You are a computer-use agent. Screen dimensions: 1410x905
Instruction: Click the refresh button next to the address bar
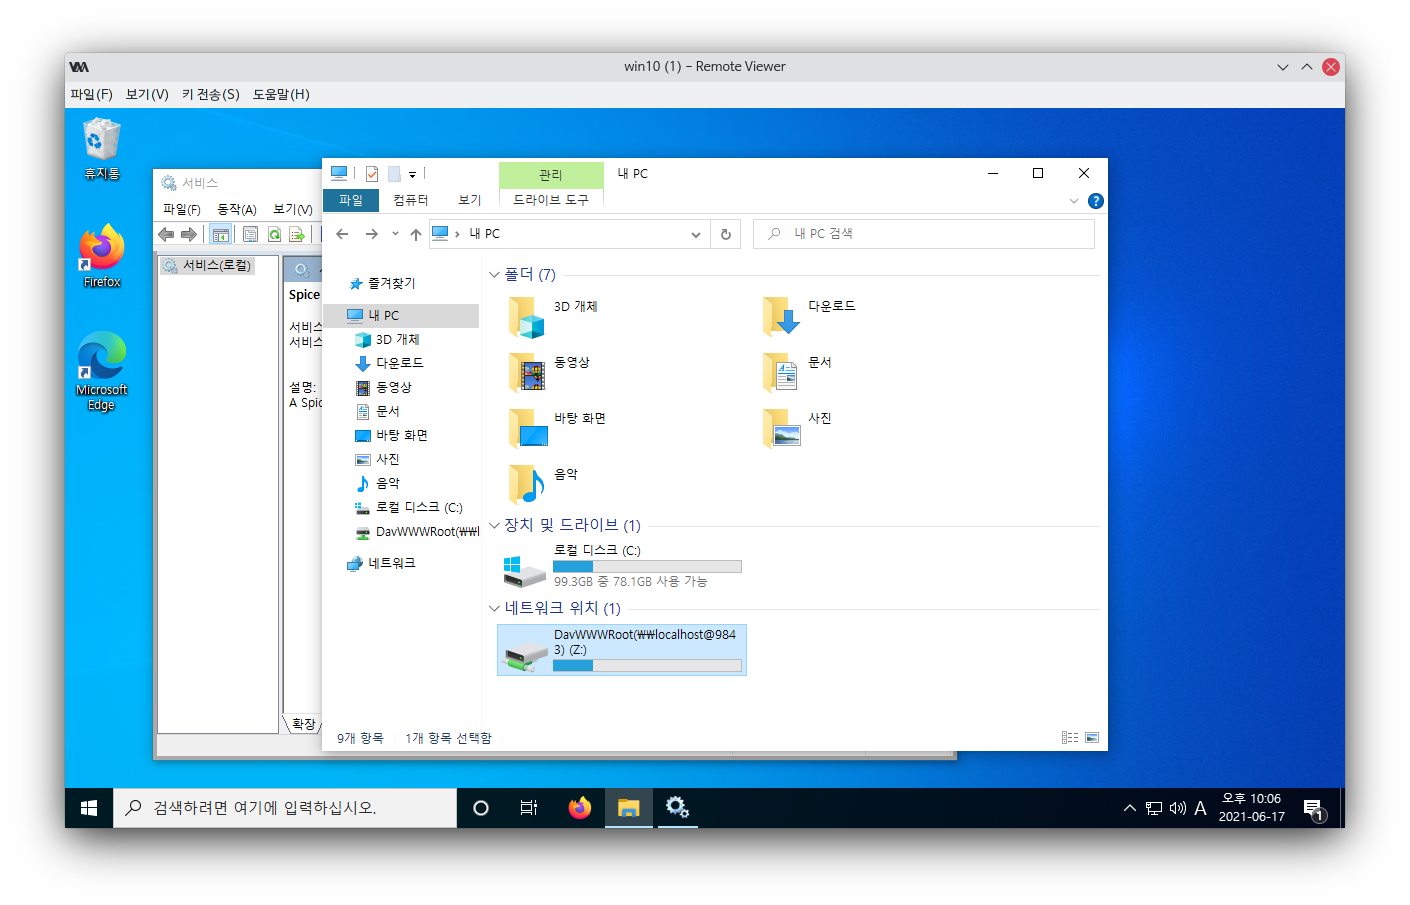click(726, 233)
